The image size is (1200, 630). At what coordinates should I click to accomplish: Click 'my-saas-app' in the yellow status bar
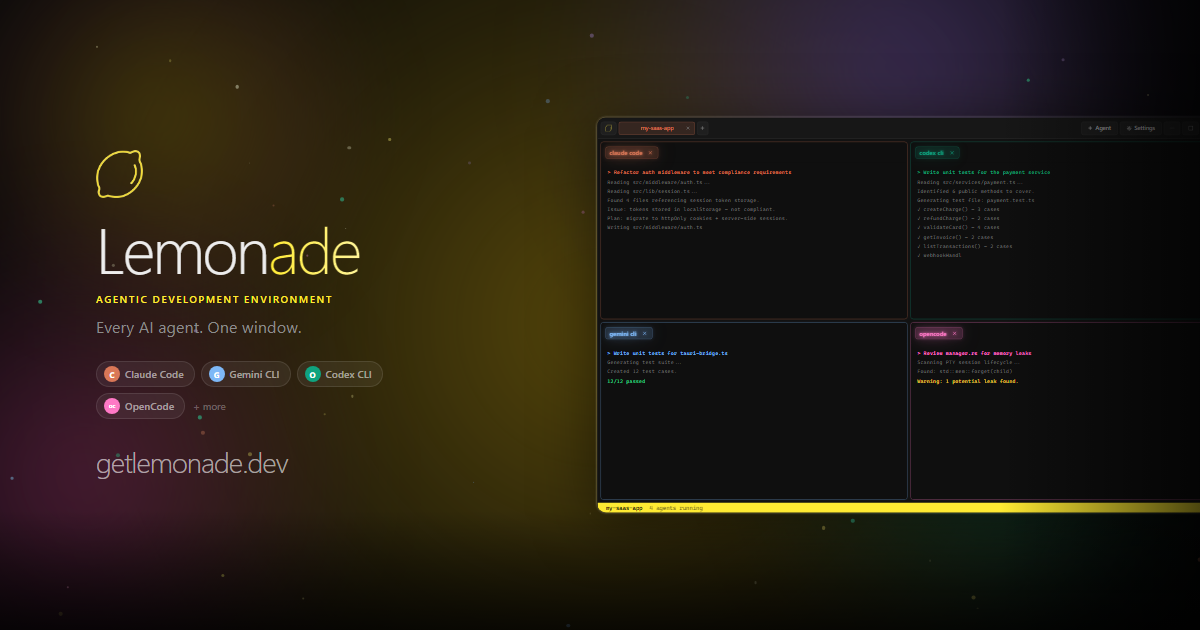coord(624,508)
